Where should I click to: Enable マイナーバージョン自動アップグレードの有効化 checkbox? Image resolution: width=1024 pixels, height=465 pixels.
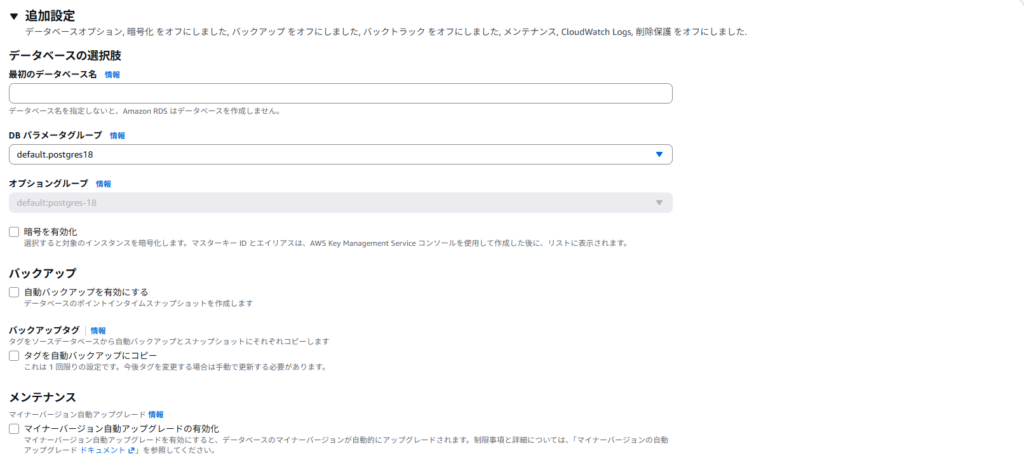pos(14,428)
